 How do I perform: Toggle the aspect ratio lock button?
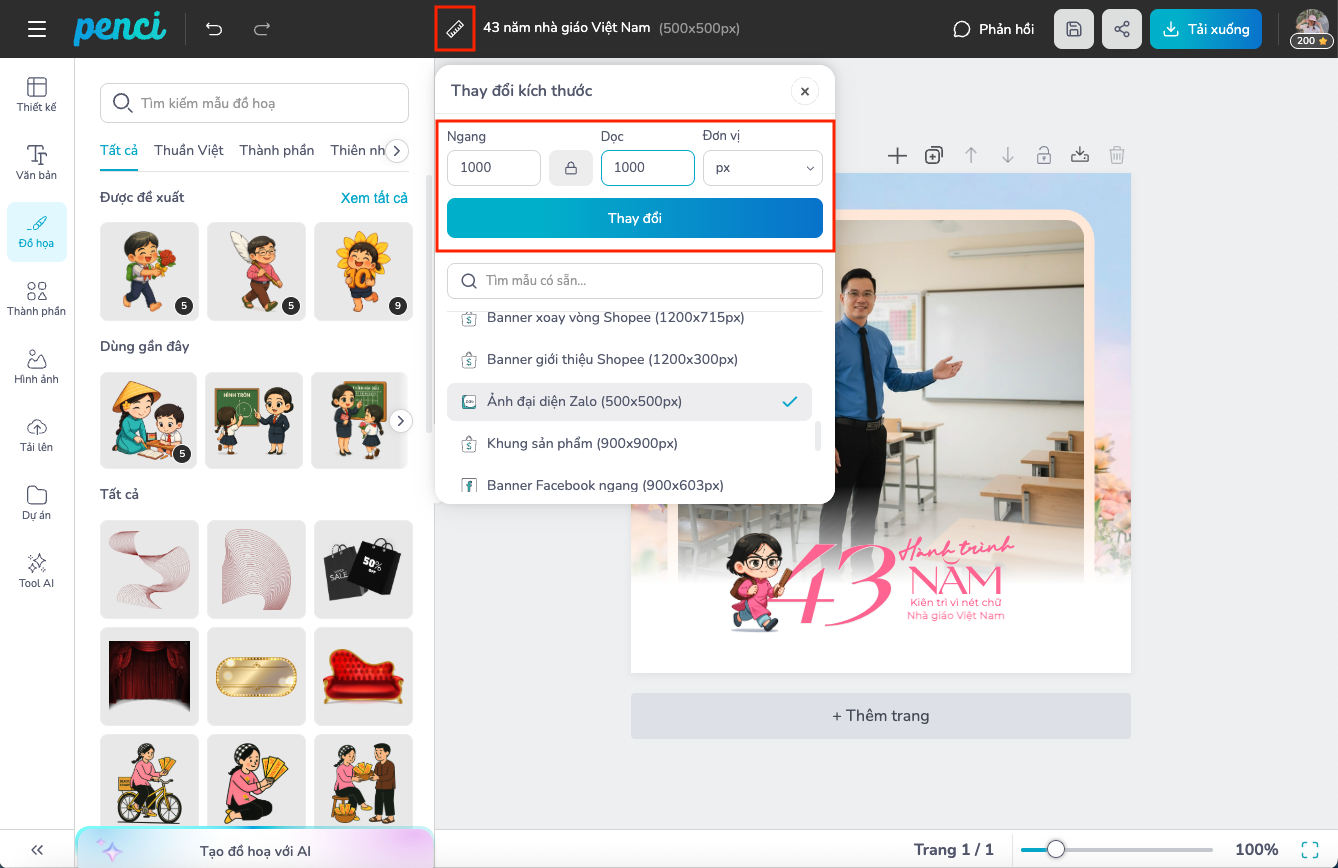tap(571, 168)
